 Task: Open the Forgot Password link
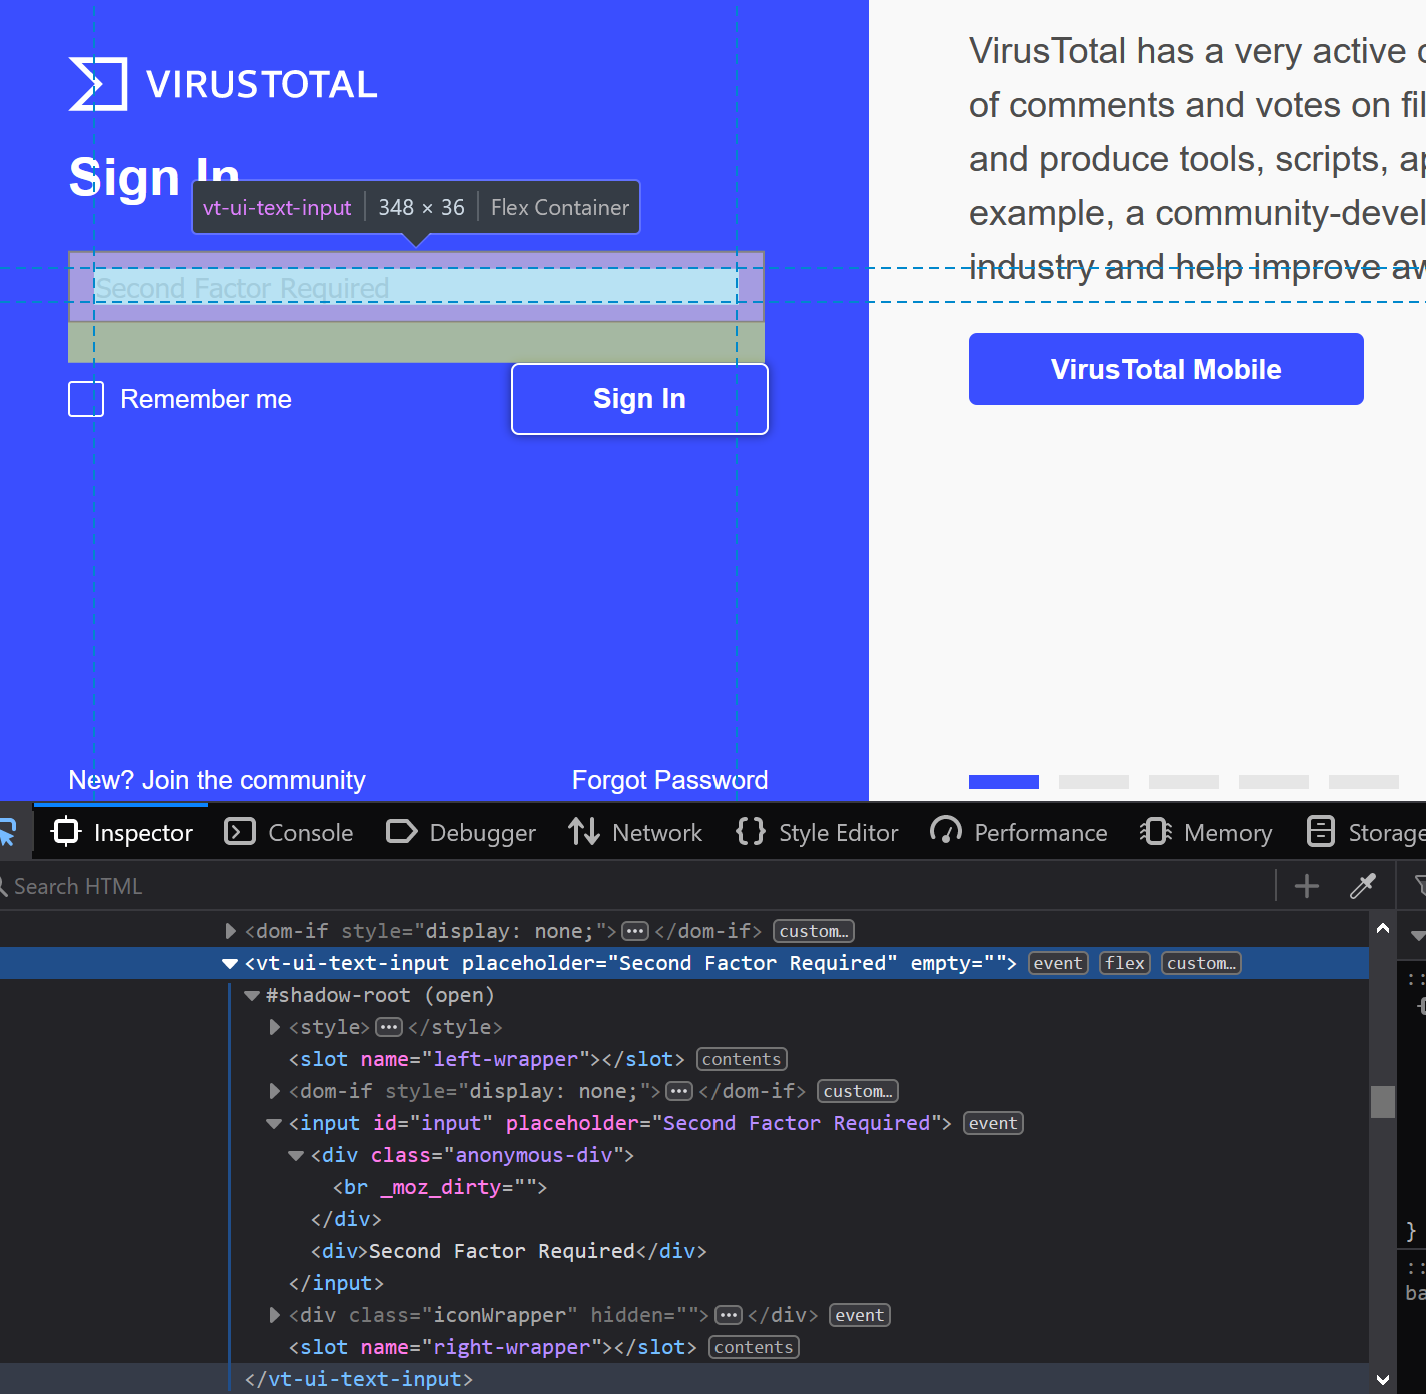click(x=669, y=780)
